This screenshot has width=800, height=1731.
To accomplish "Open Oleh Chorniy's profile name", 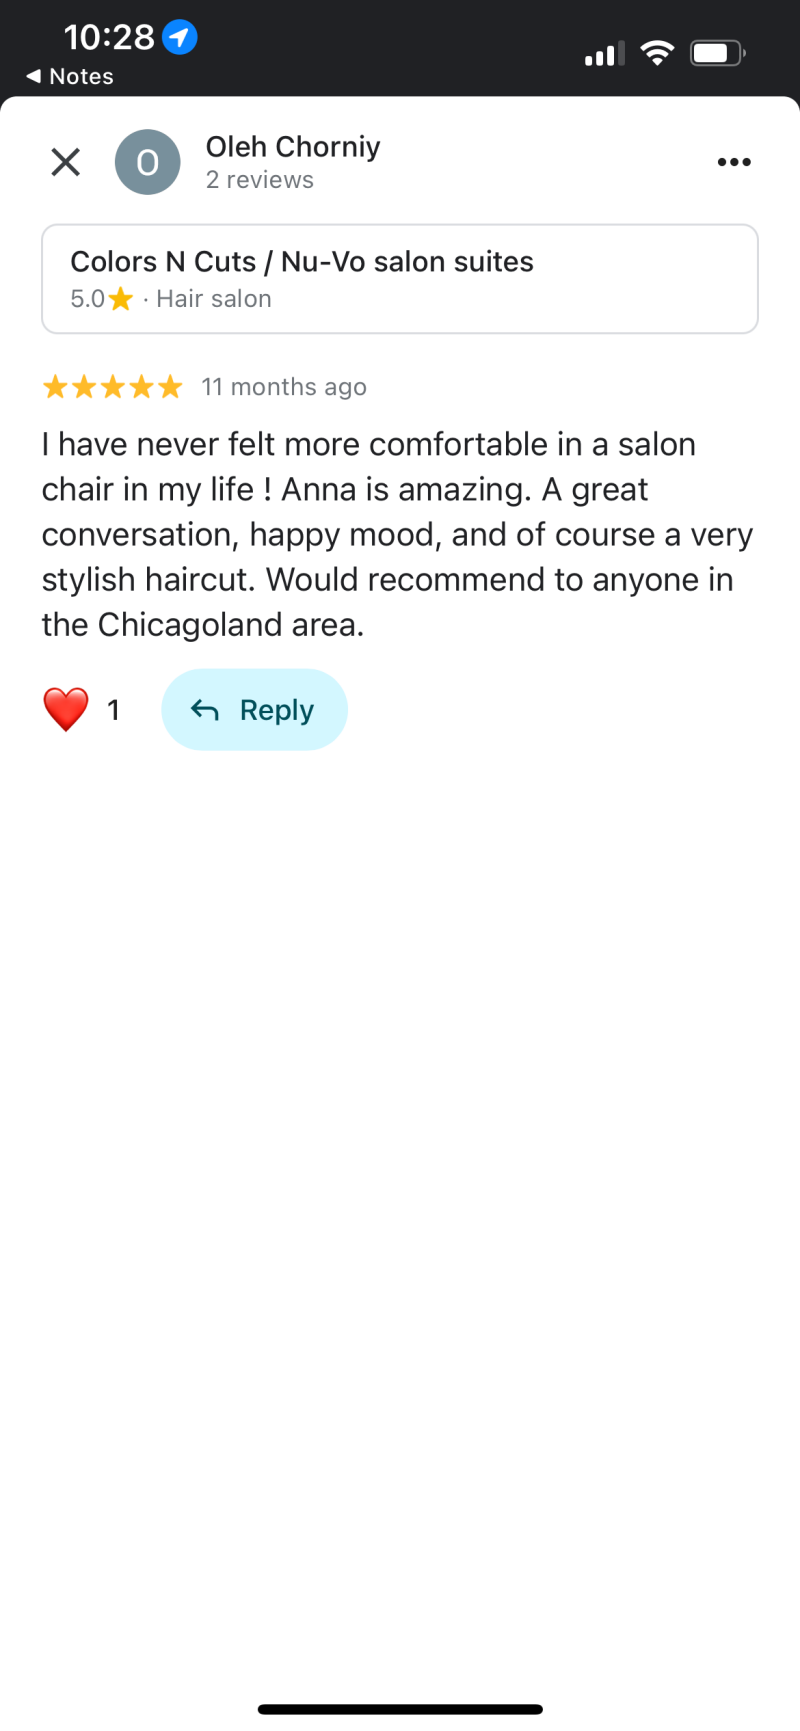I will point(293,147).
